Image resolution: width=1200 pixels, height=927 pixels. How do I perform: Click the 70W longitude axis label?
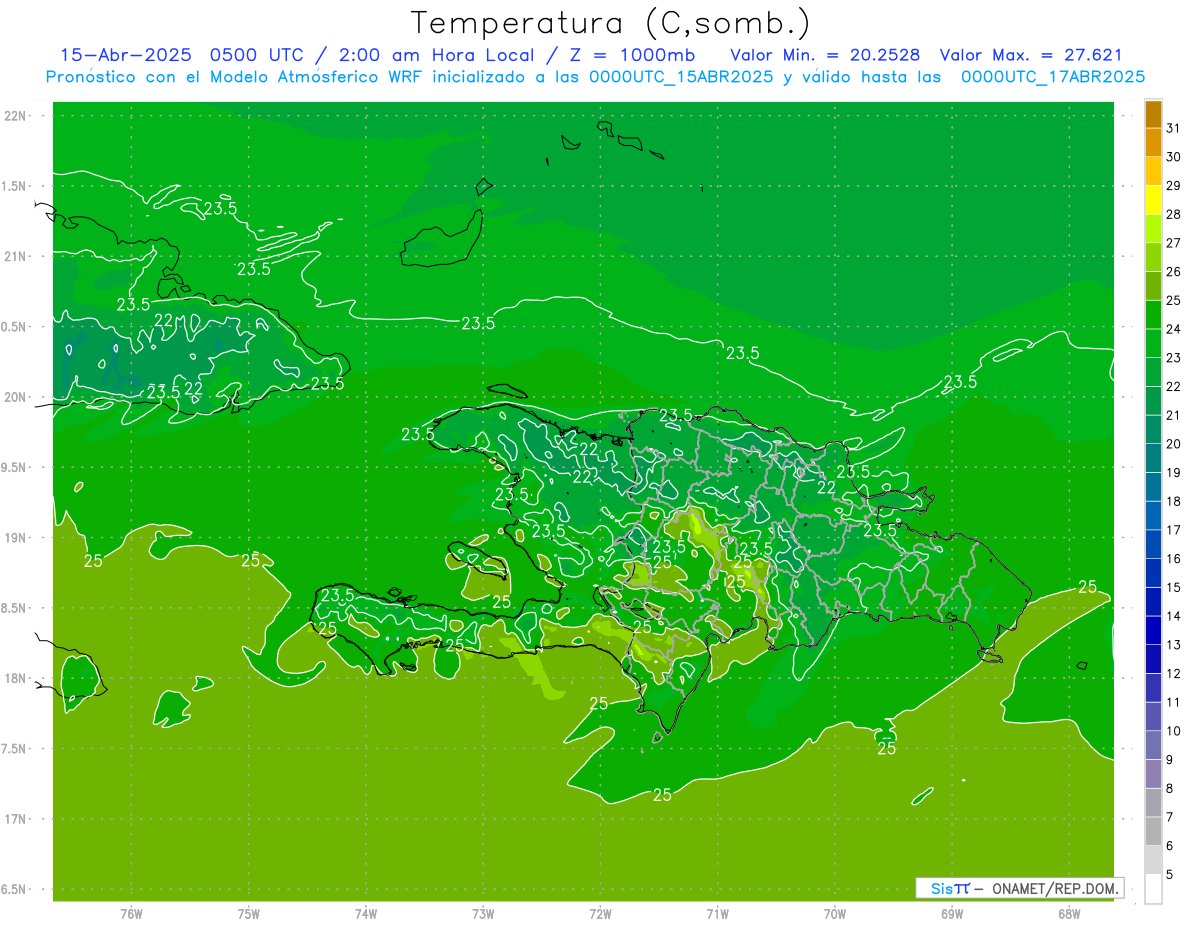835,914
